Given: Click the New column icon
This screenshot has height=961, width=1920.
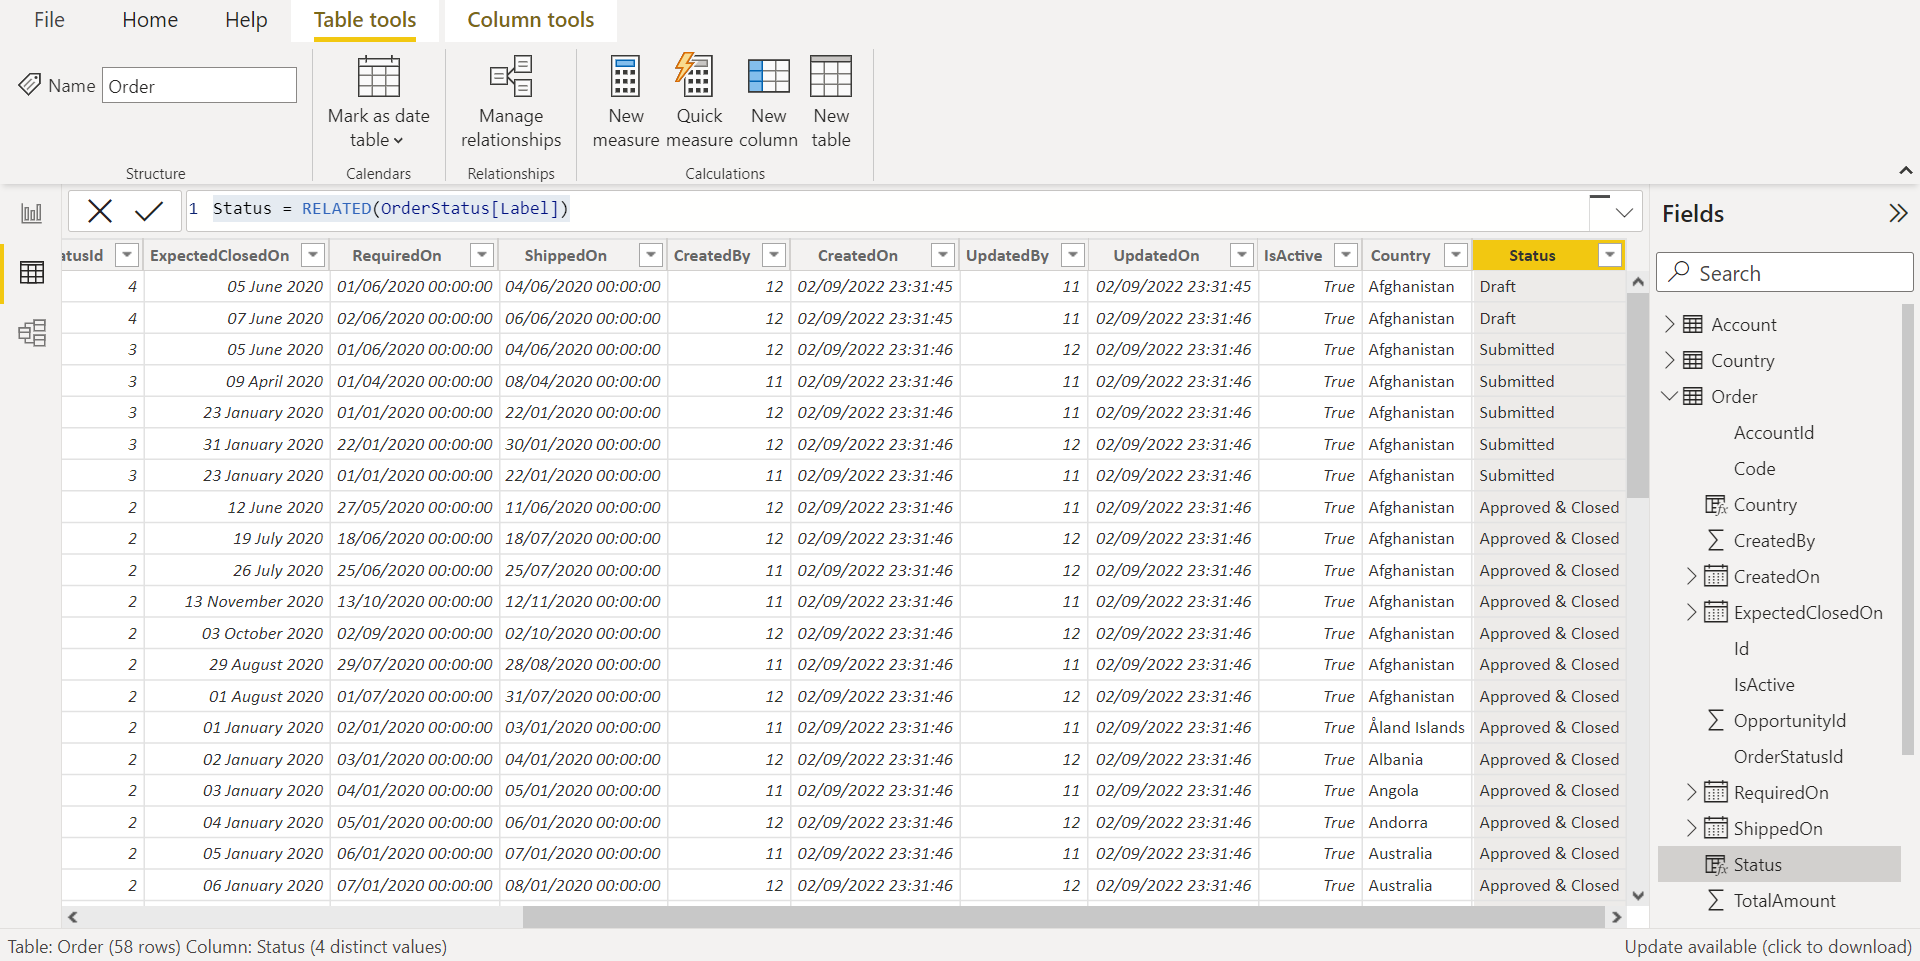Looking at the screenshot, I should [768, 101].
